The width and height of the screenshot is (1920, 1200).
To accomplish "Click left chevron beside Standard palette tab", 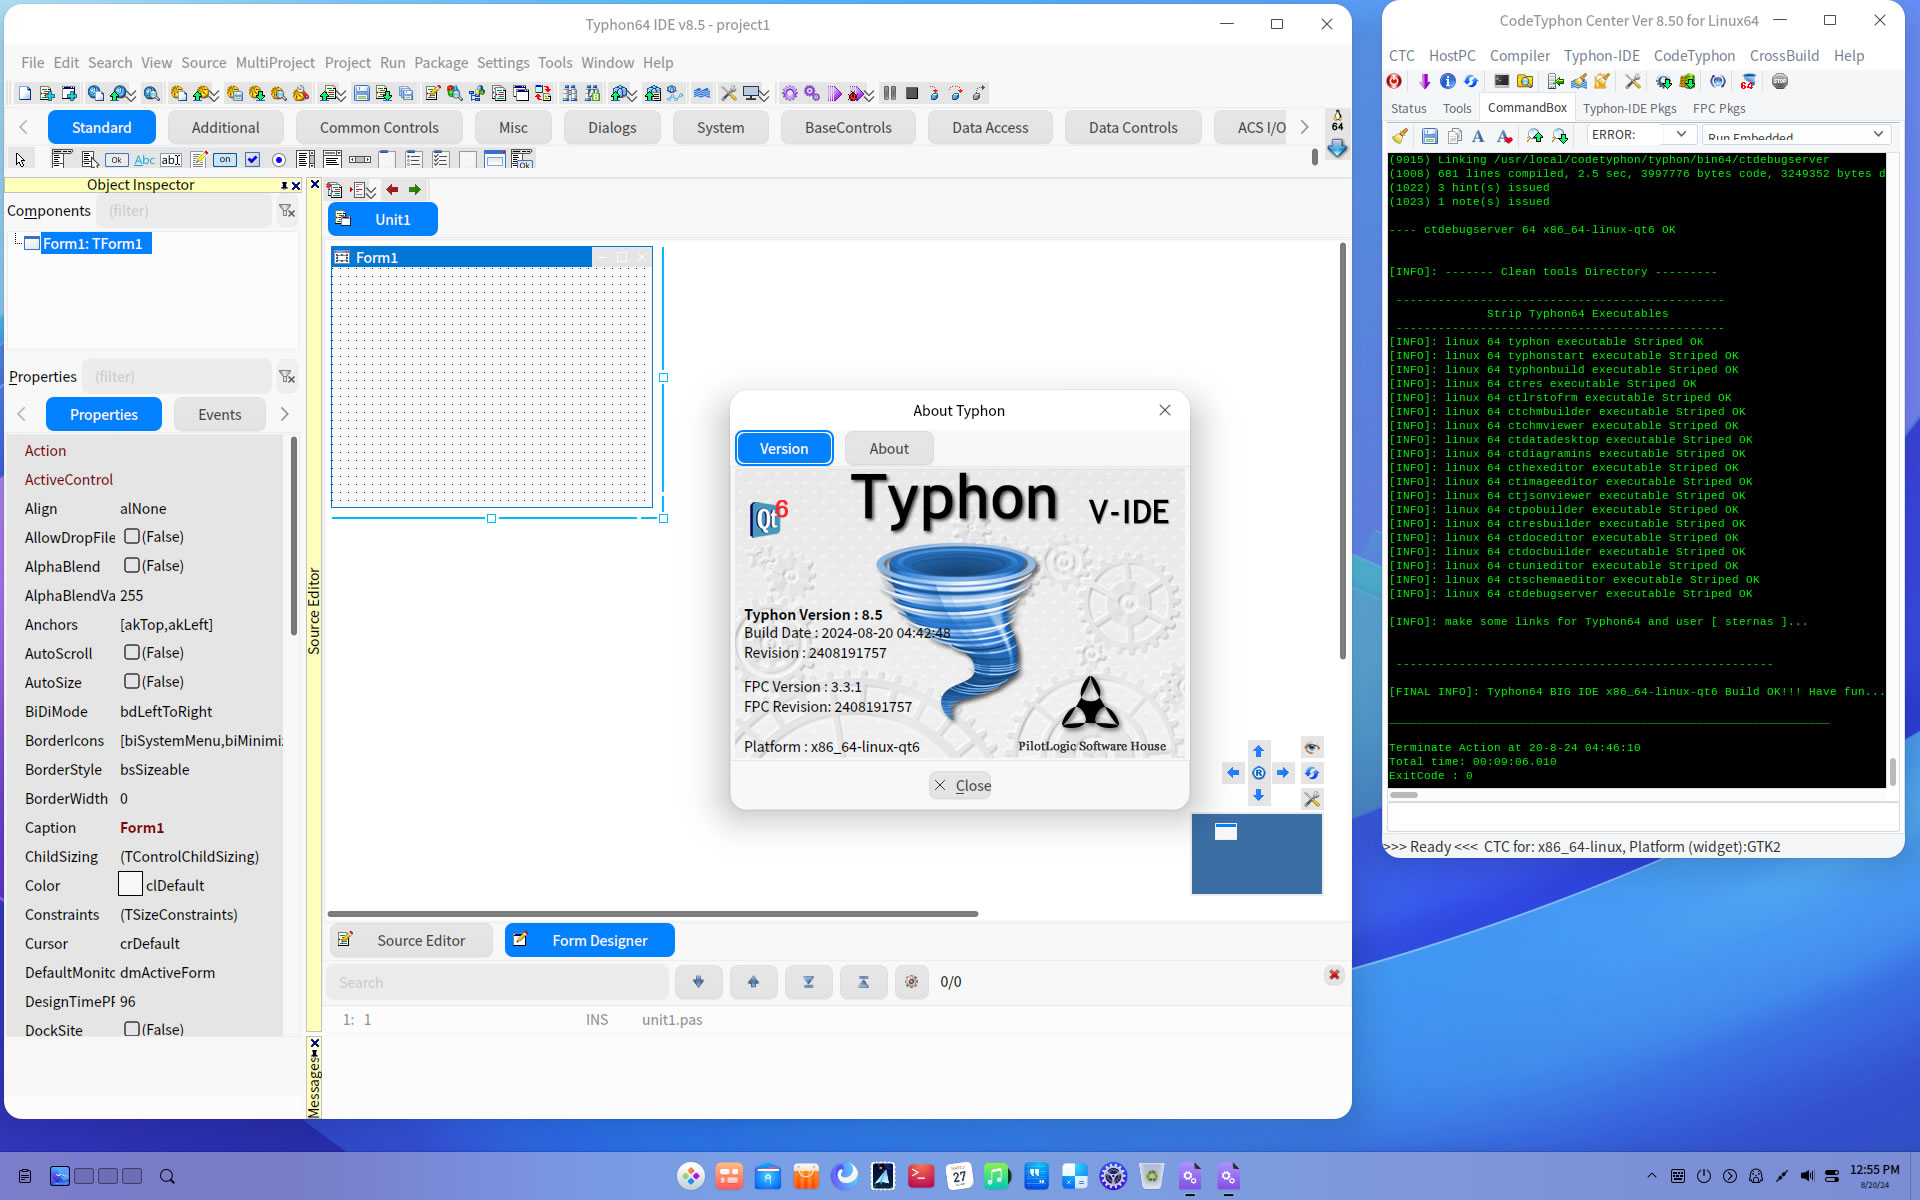I will [24, 127].
